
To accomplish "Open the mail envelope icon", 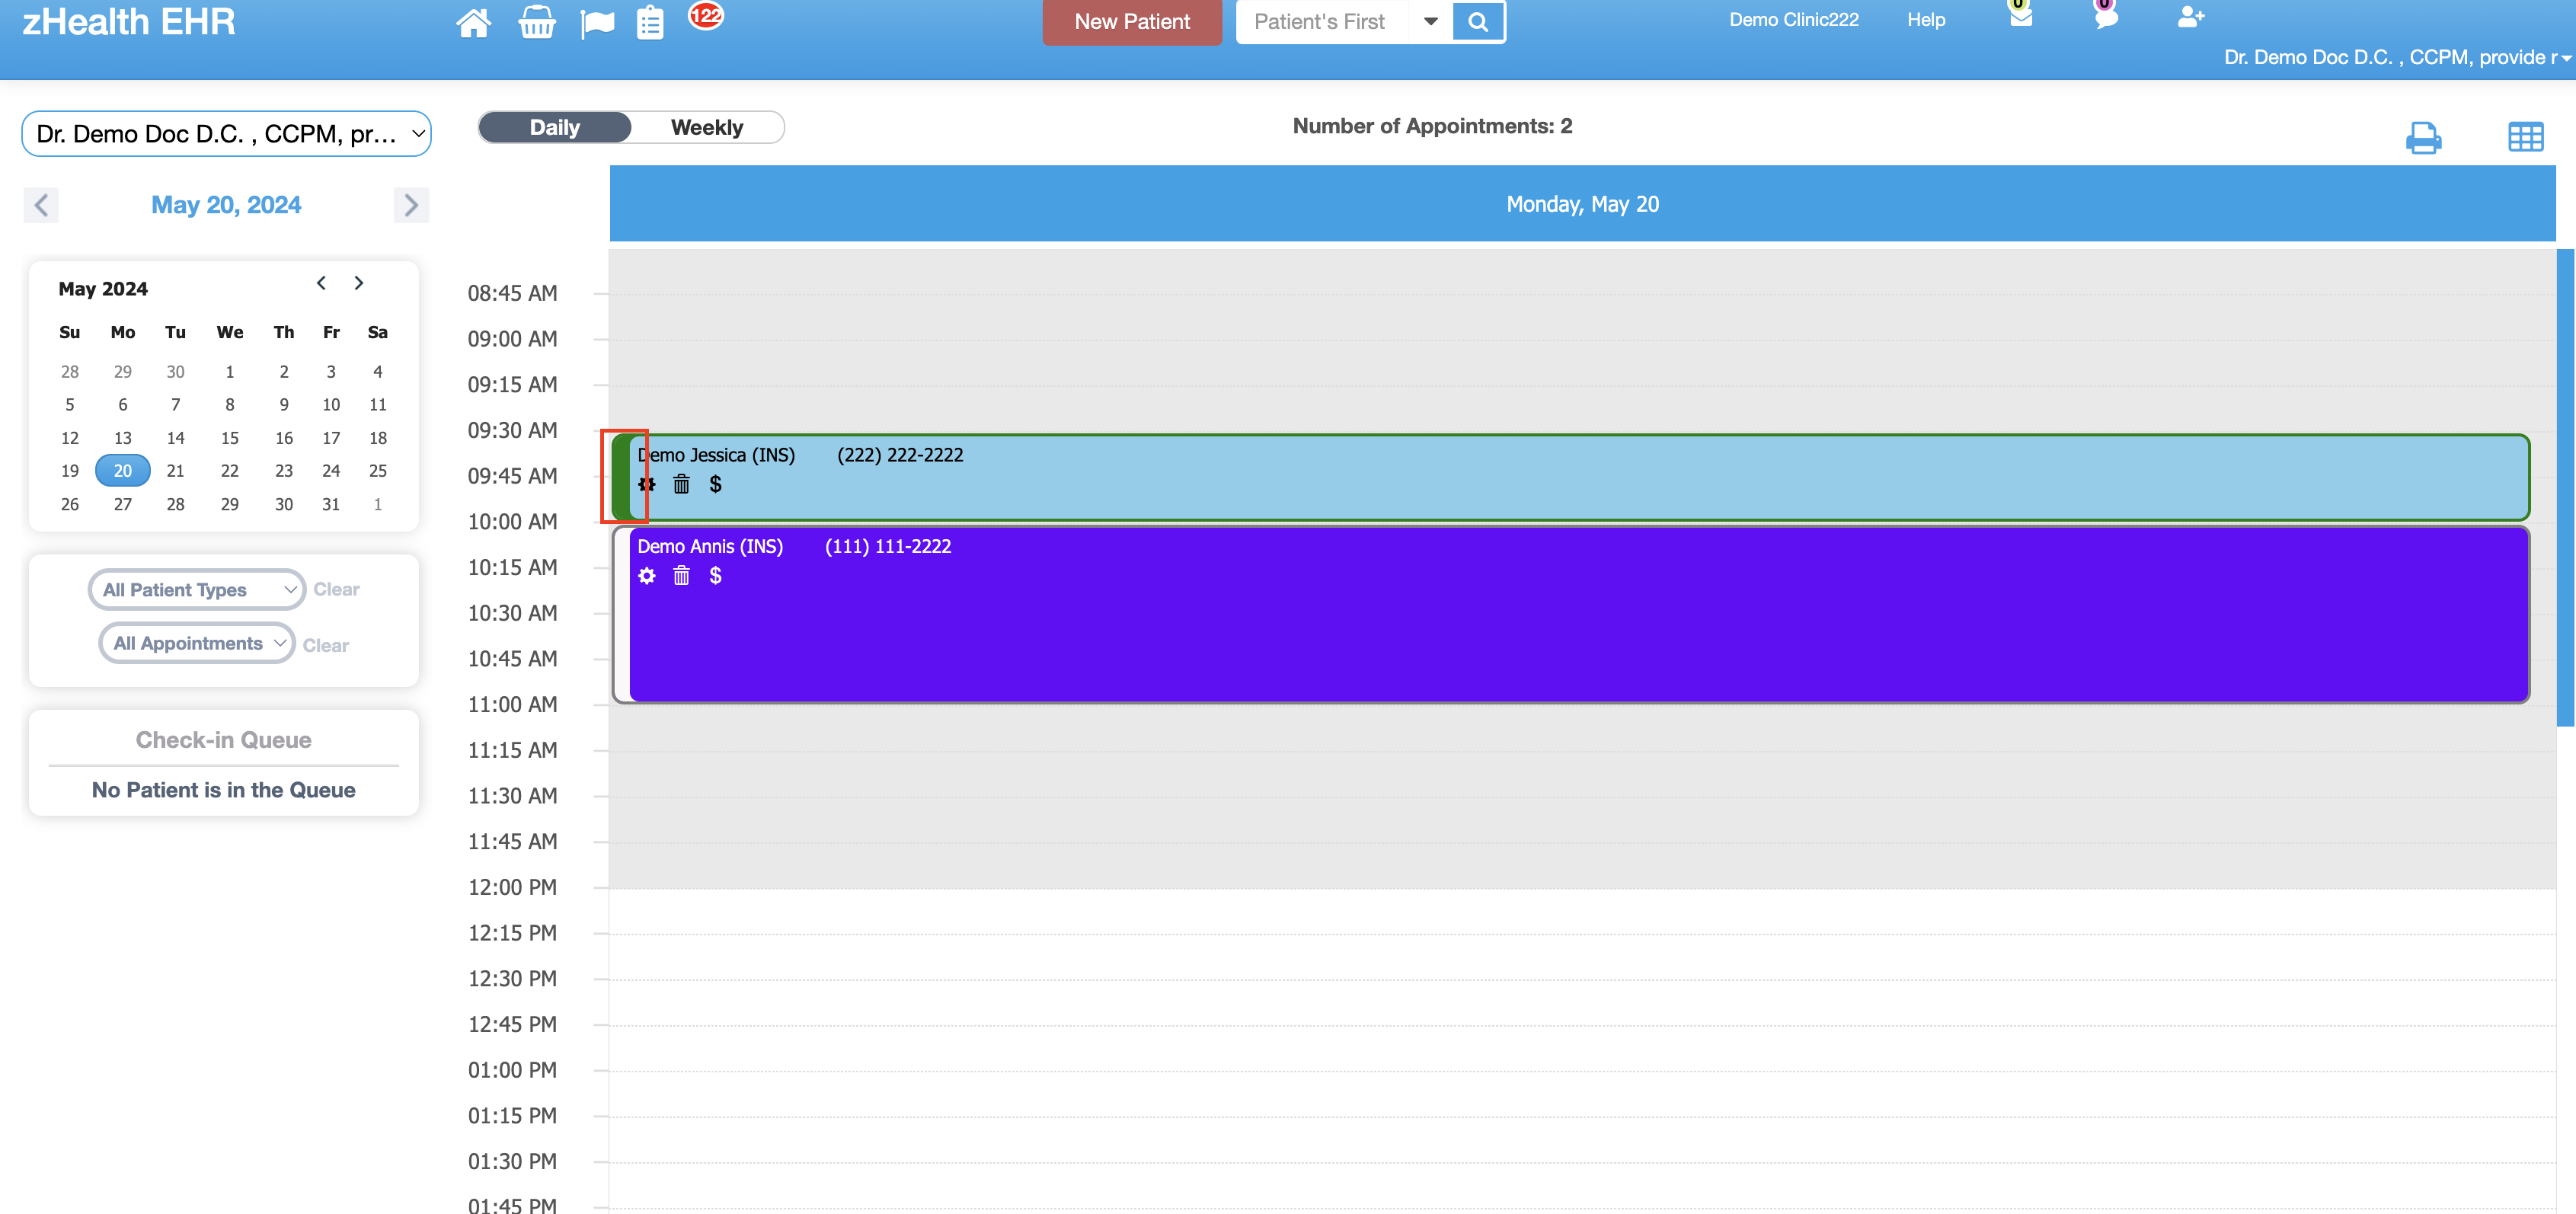I will (2021, 17).
